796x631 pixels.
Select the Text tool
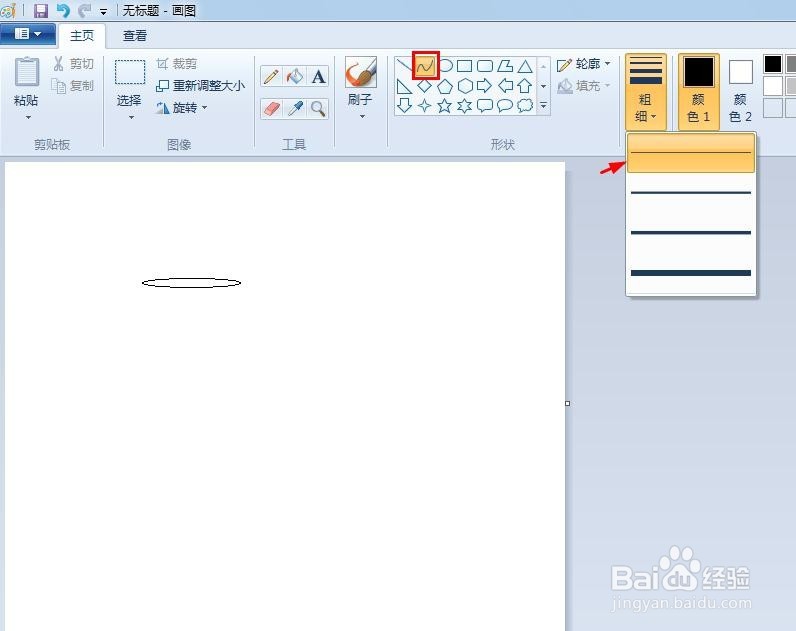point(318,76)
